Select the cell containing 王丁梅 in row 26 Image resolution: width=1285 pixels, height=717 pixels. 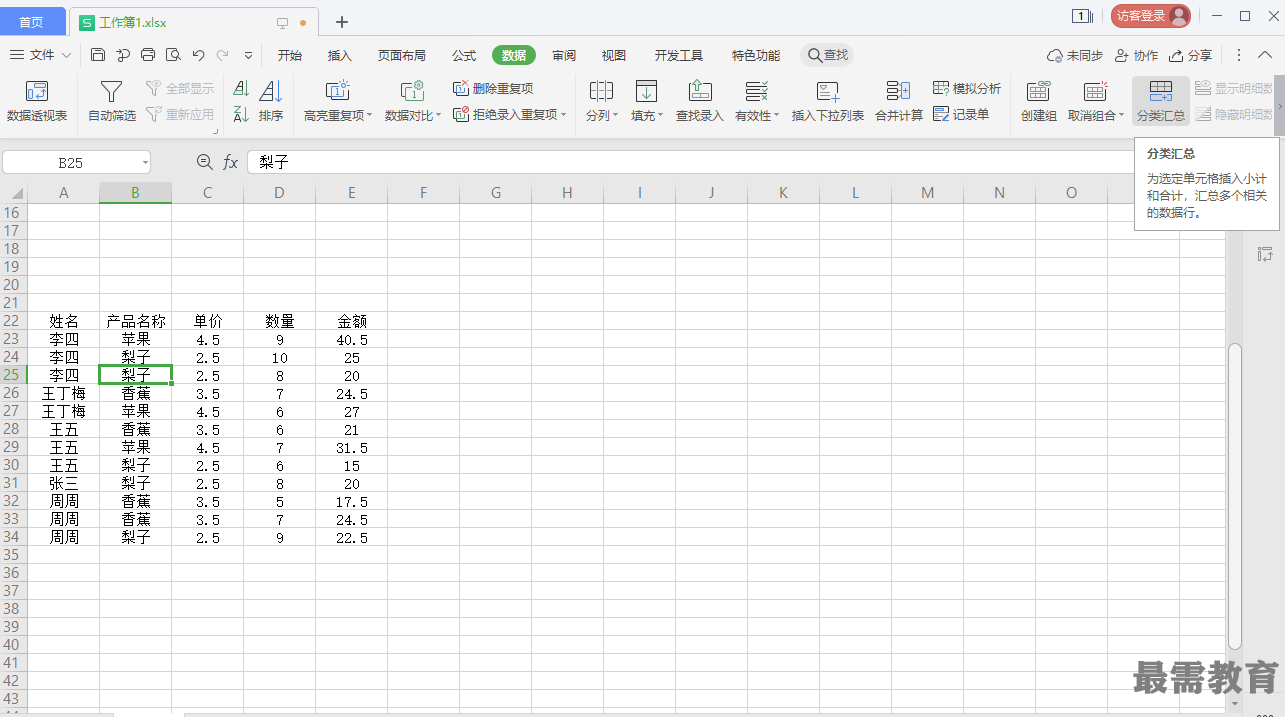[64, 393]
